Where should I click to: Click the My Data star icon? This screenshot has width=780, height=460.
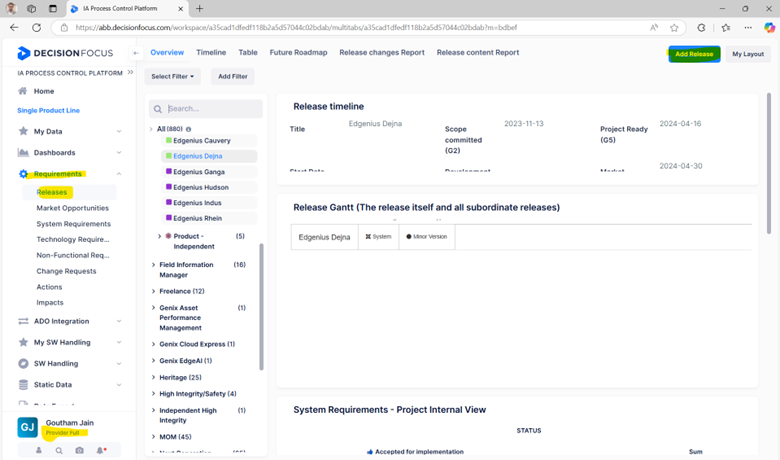pyautogui.click(x=23, y=131)
